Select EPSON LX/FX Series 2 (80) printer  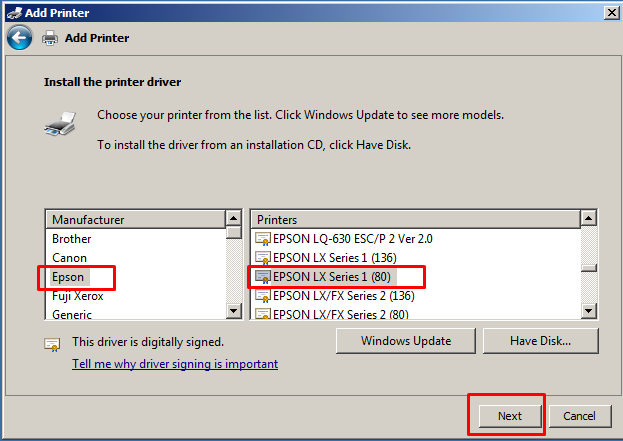(x=341, y=314)
